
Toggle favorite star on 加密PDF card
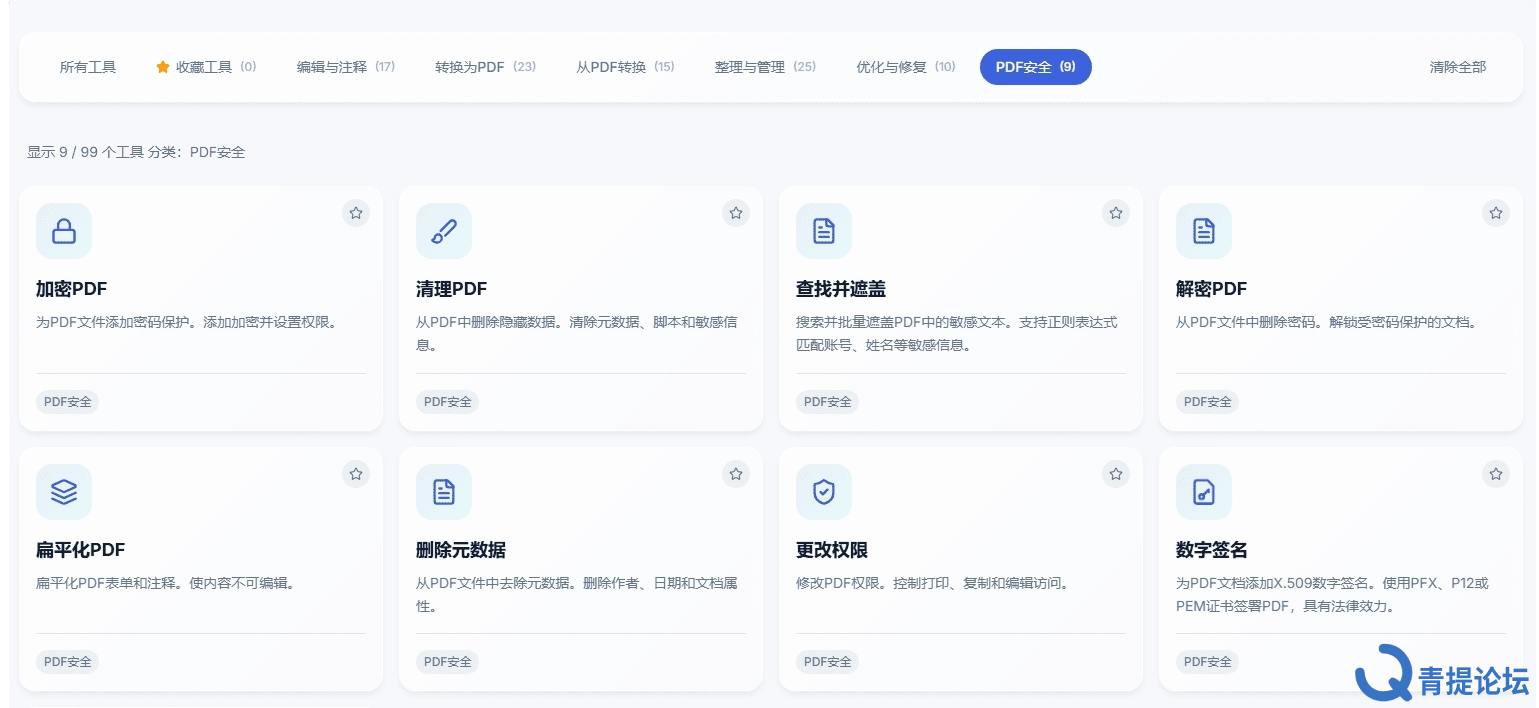click(356, 213)
